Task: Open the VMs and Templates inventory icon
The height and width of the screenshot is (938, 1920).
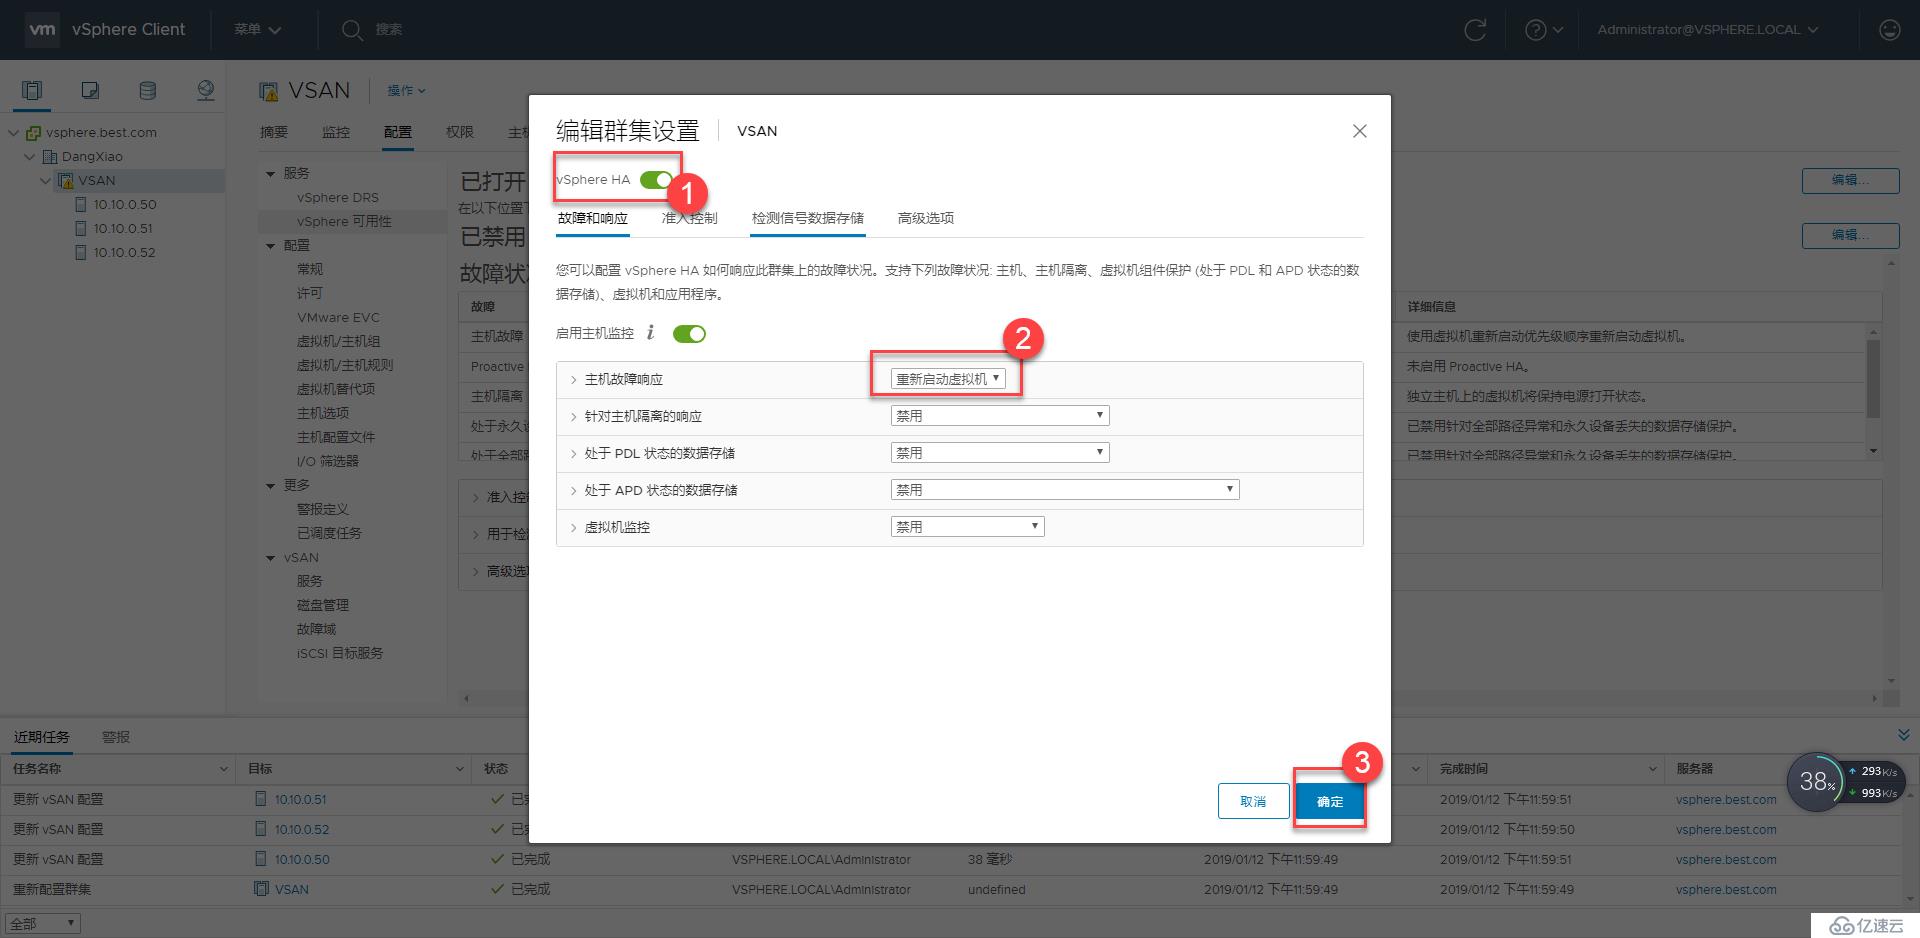Action: (x=90, y=91)
